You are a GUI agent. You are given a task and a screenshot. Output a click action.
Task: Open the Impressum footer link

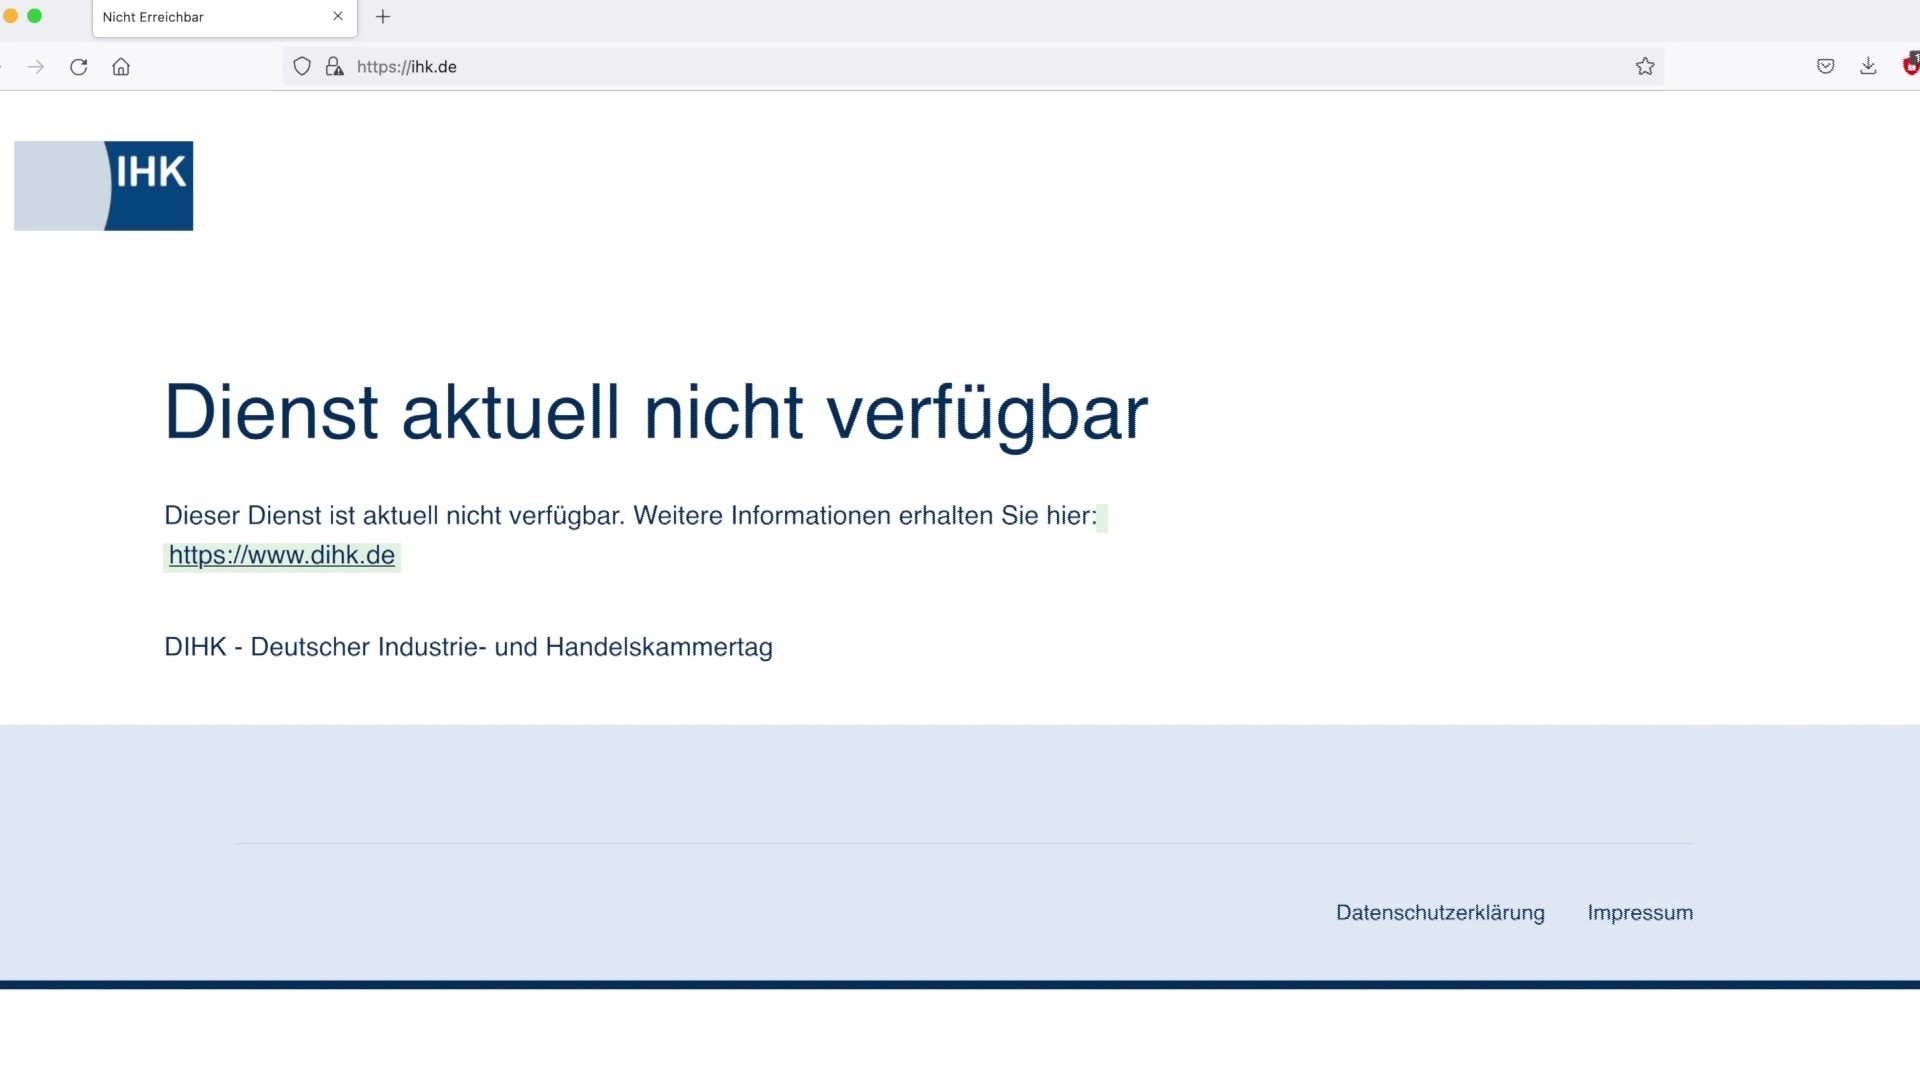(x=1640, y=913)
